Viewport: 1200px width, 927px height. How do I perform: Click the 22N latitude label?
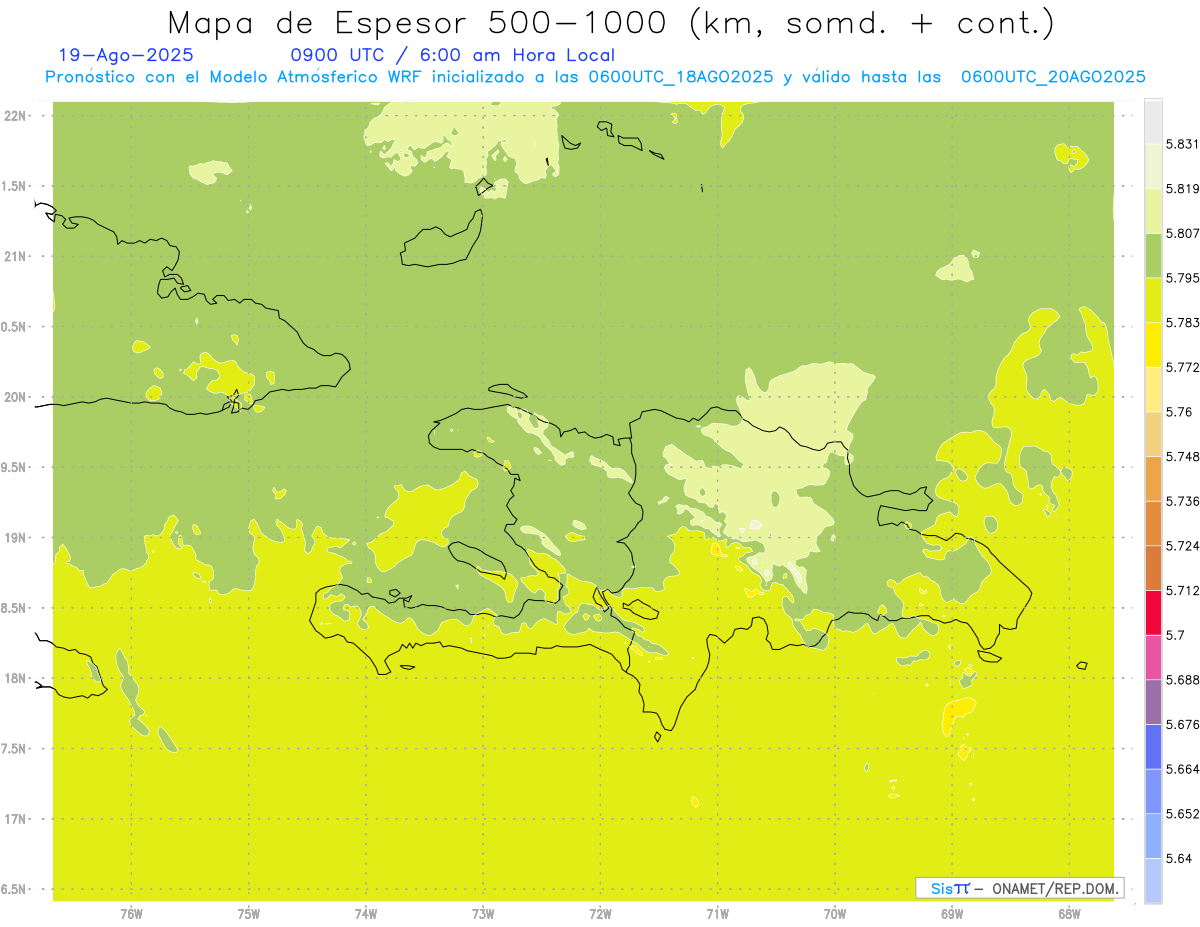(x=17, y=116)
